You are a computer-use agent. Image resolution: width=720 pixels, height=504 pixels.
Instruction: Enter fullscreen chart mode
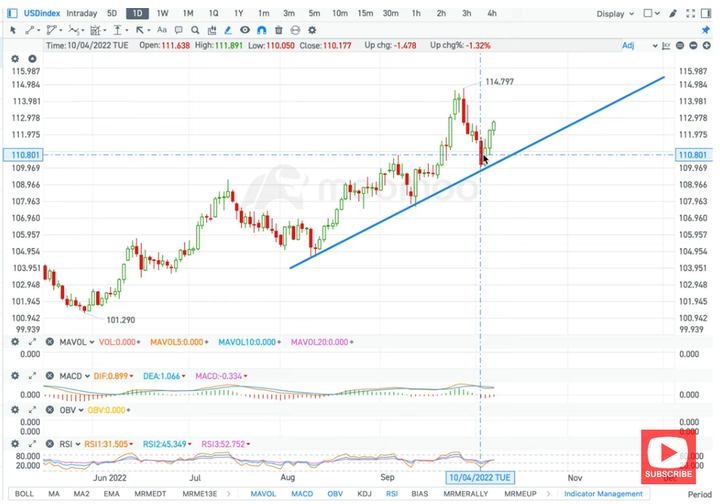(x=691, y=13)
